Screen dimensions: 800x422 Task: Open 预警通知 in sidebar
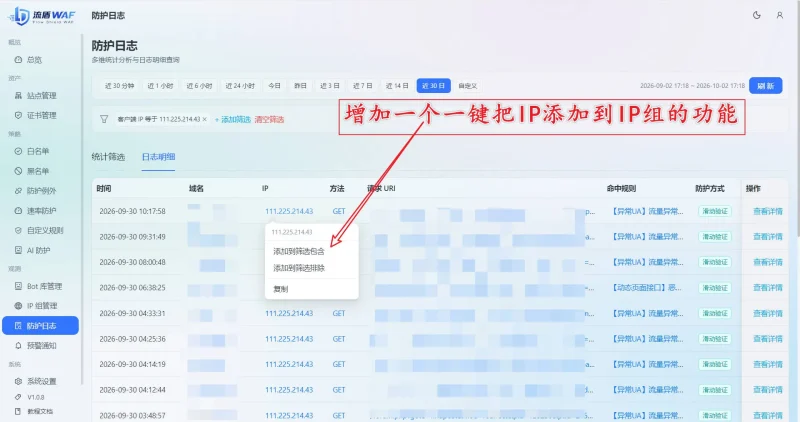tap(41, 345)
